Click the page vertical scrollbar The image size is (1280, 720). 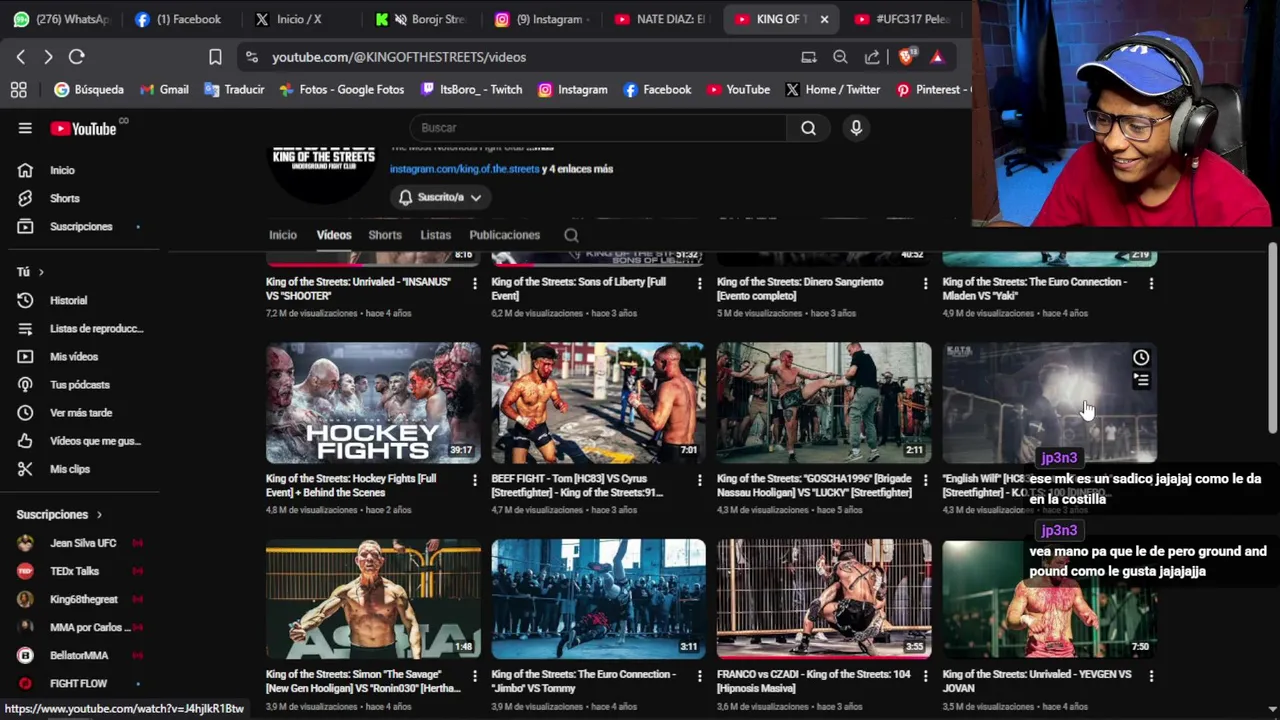1272,340
